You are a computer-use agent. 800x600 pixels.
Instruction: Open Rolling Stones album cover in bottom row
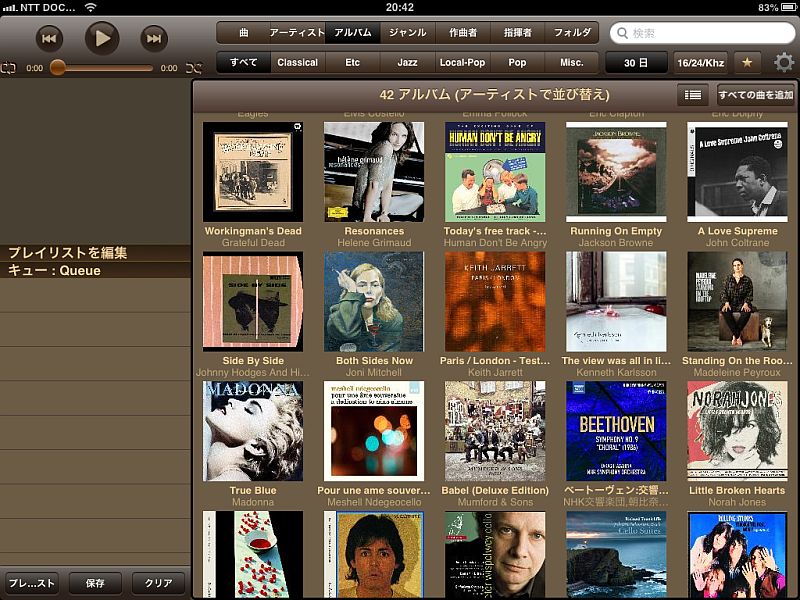tap(737, 555)
